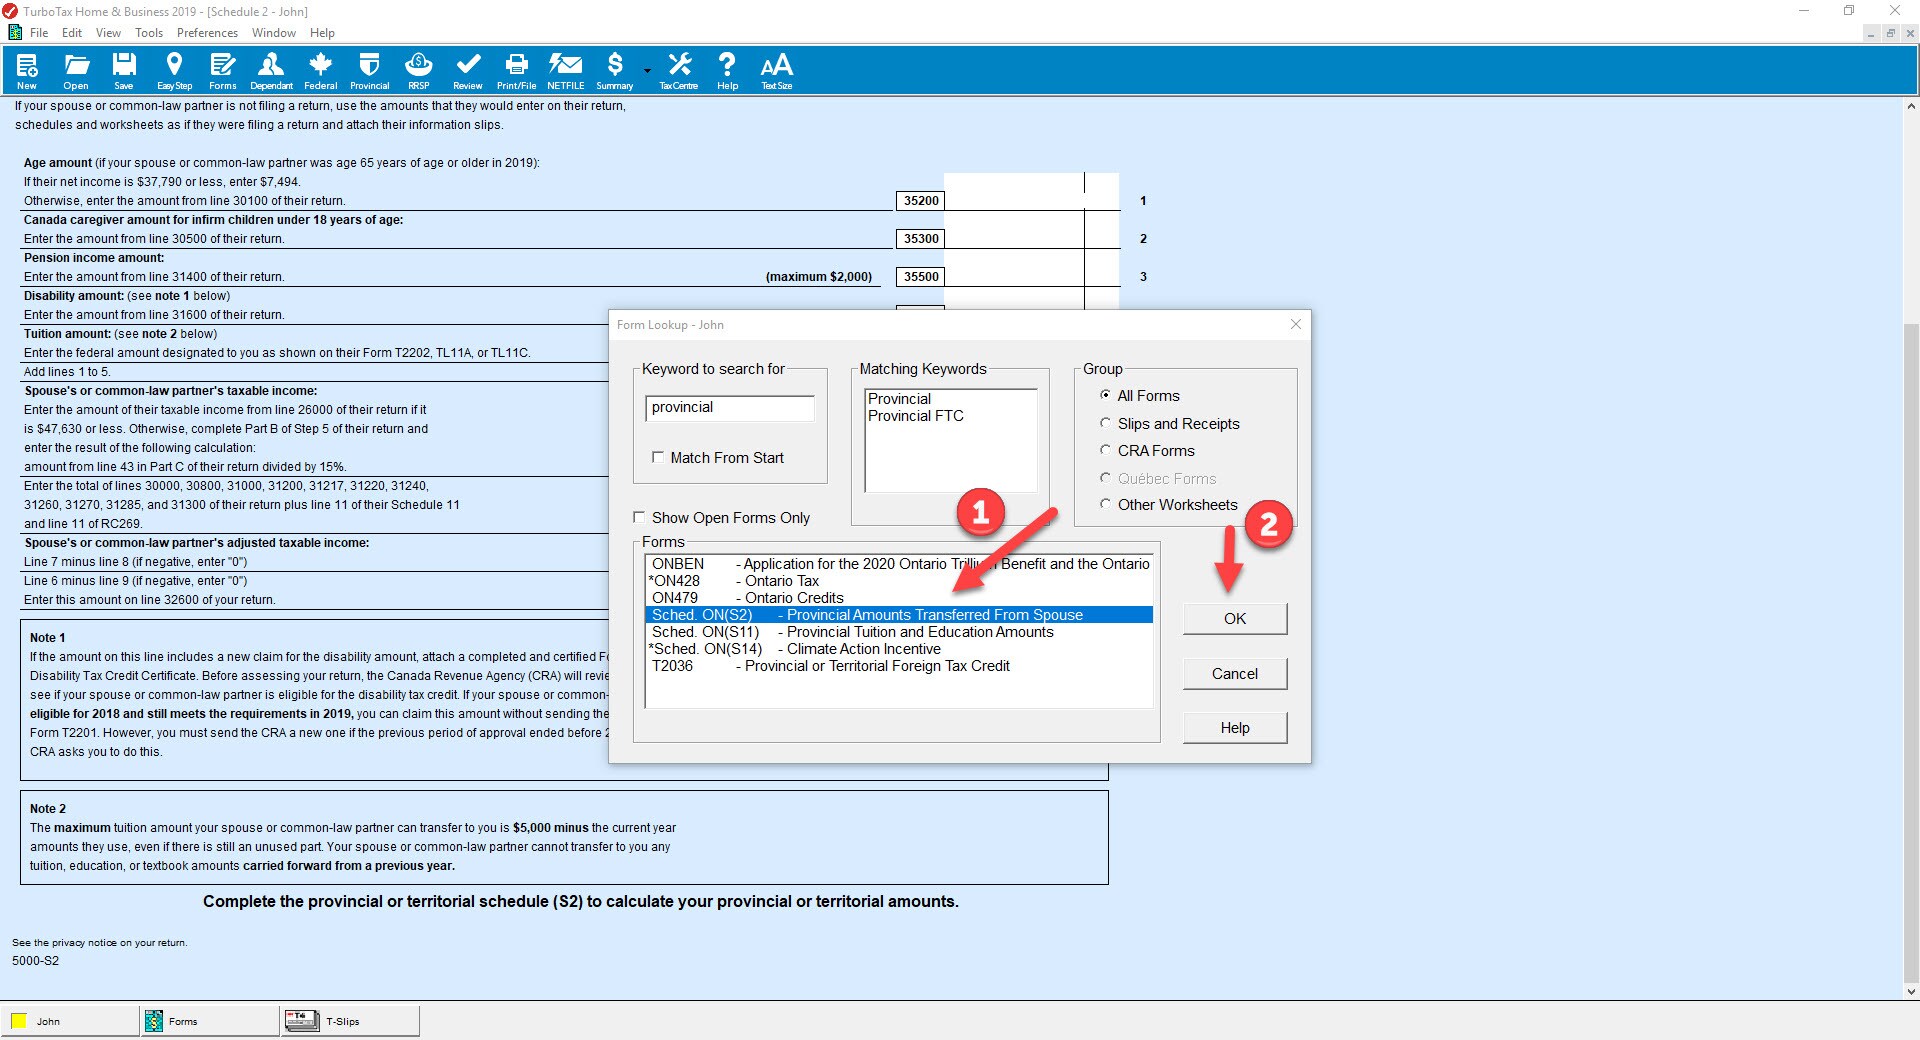Click the Help question mark toolbar icon

pos(727,71)
